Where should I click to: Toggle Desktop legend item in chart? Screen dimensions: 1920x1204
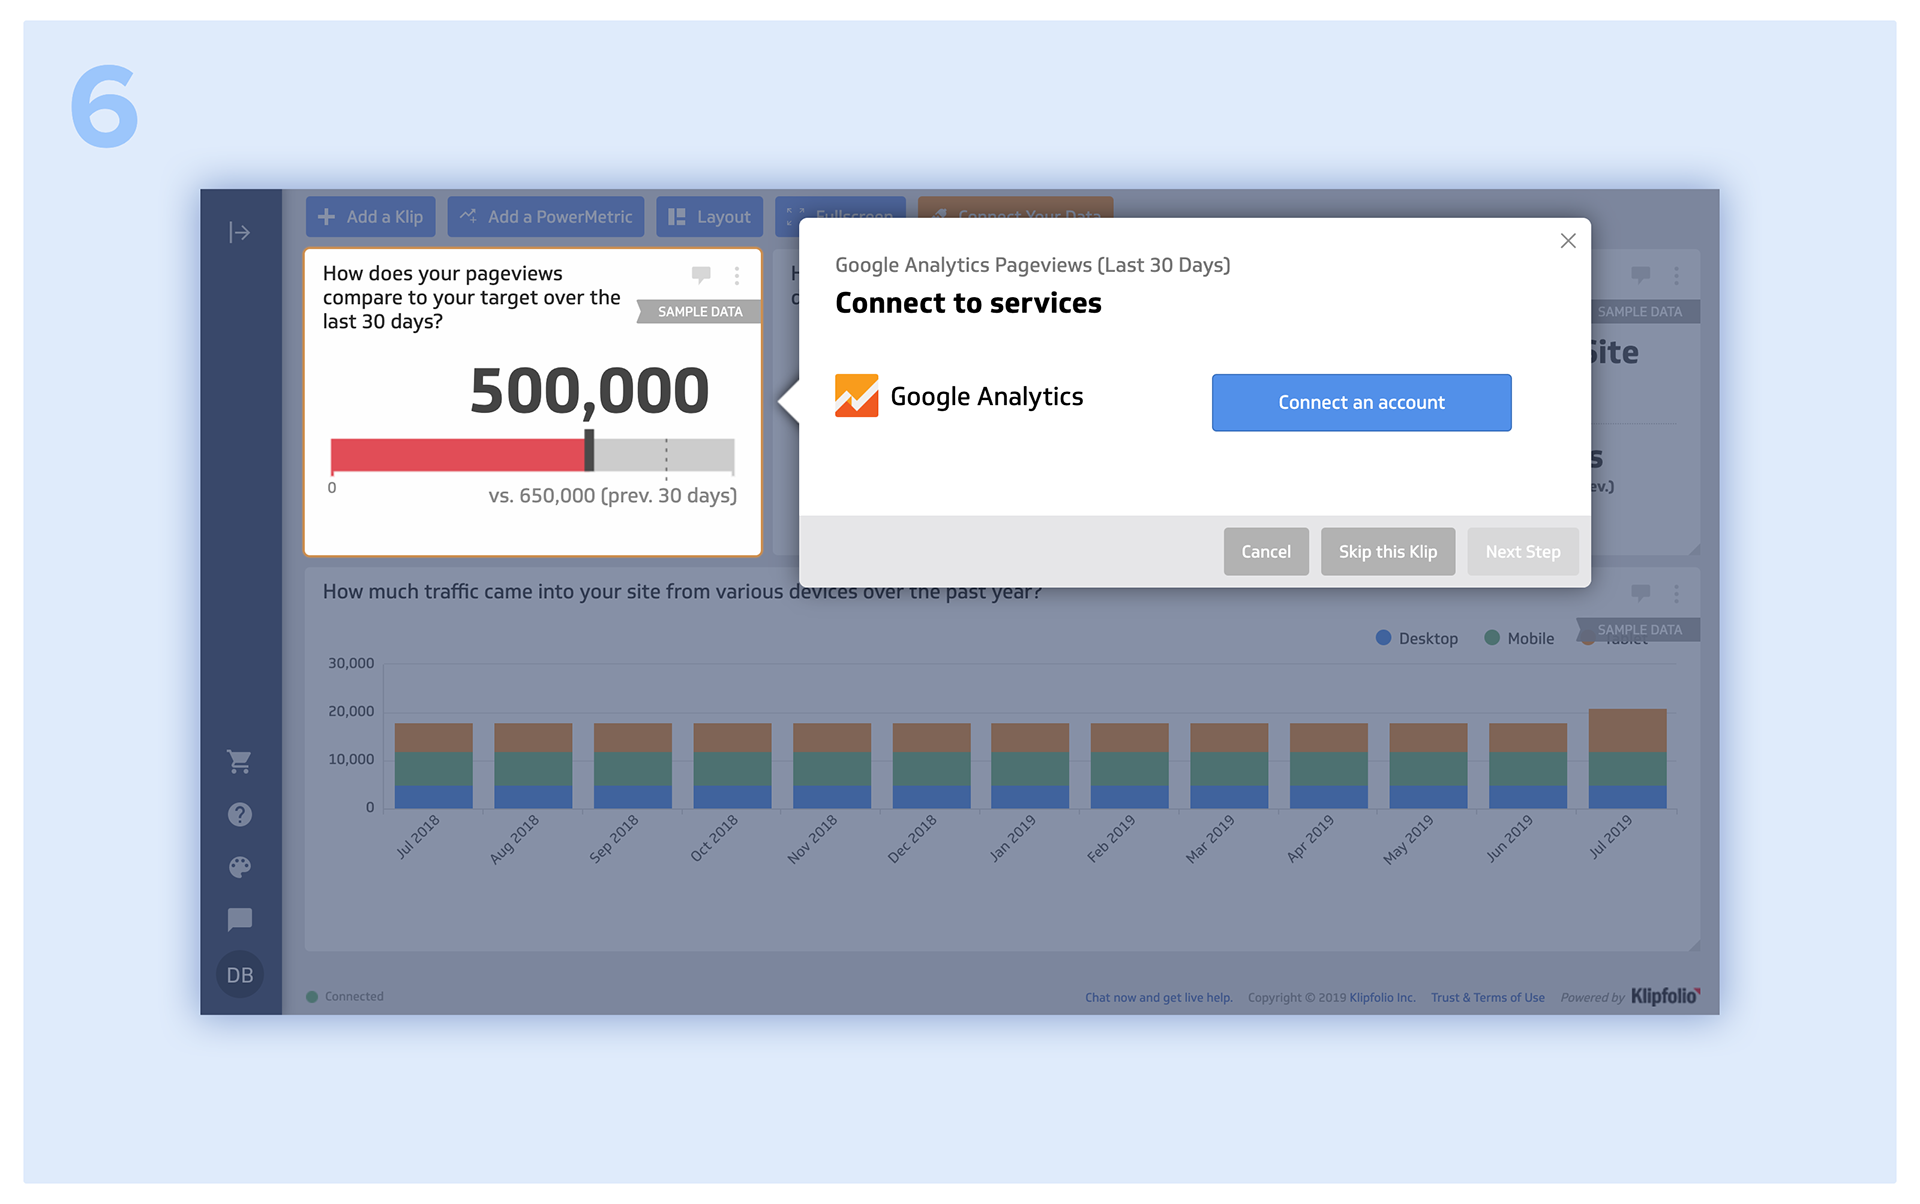click(1417, 638)
